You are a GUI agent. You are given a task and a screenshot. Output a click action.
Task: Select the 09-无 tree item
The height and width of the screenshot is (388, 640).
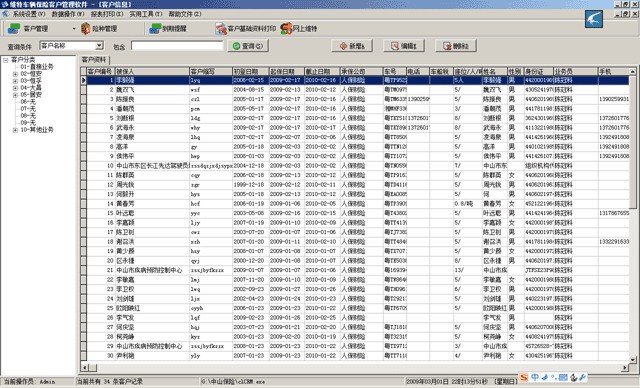[28, 122]
